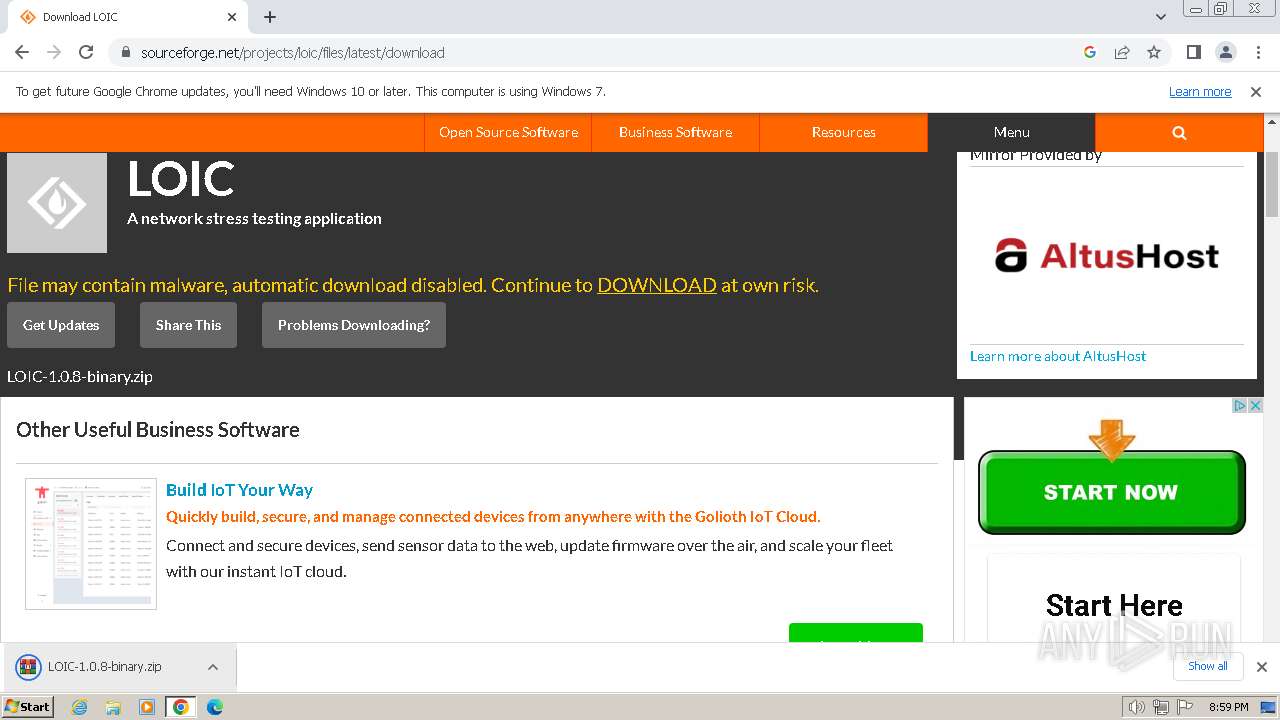Open the Build IoT Your Way link
Image resolution: width=1280 pixels, height=720 pixels.
[x=239, y=490]
